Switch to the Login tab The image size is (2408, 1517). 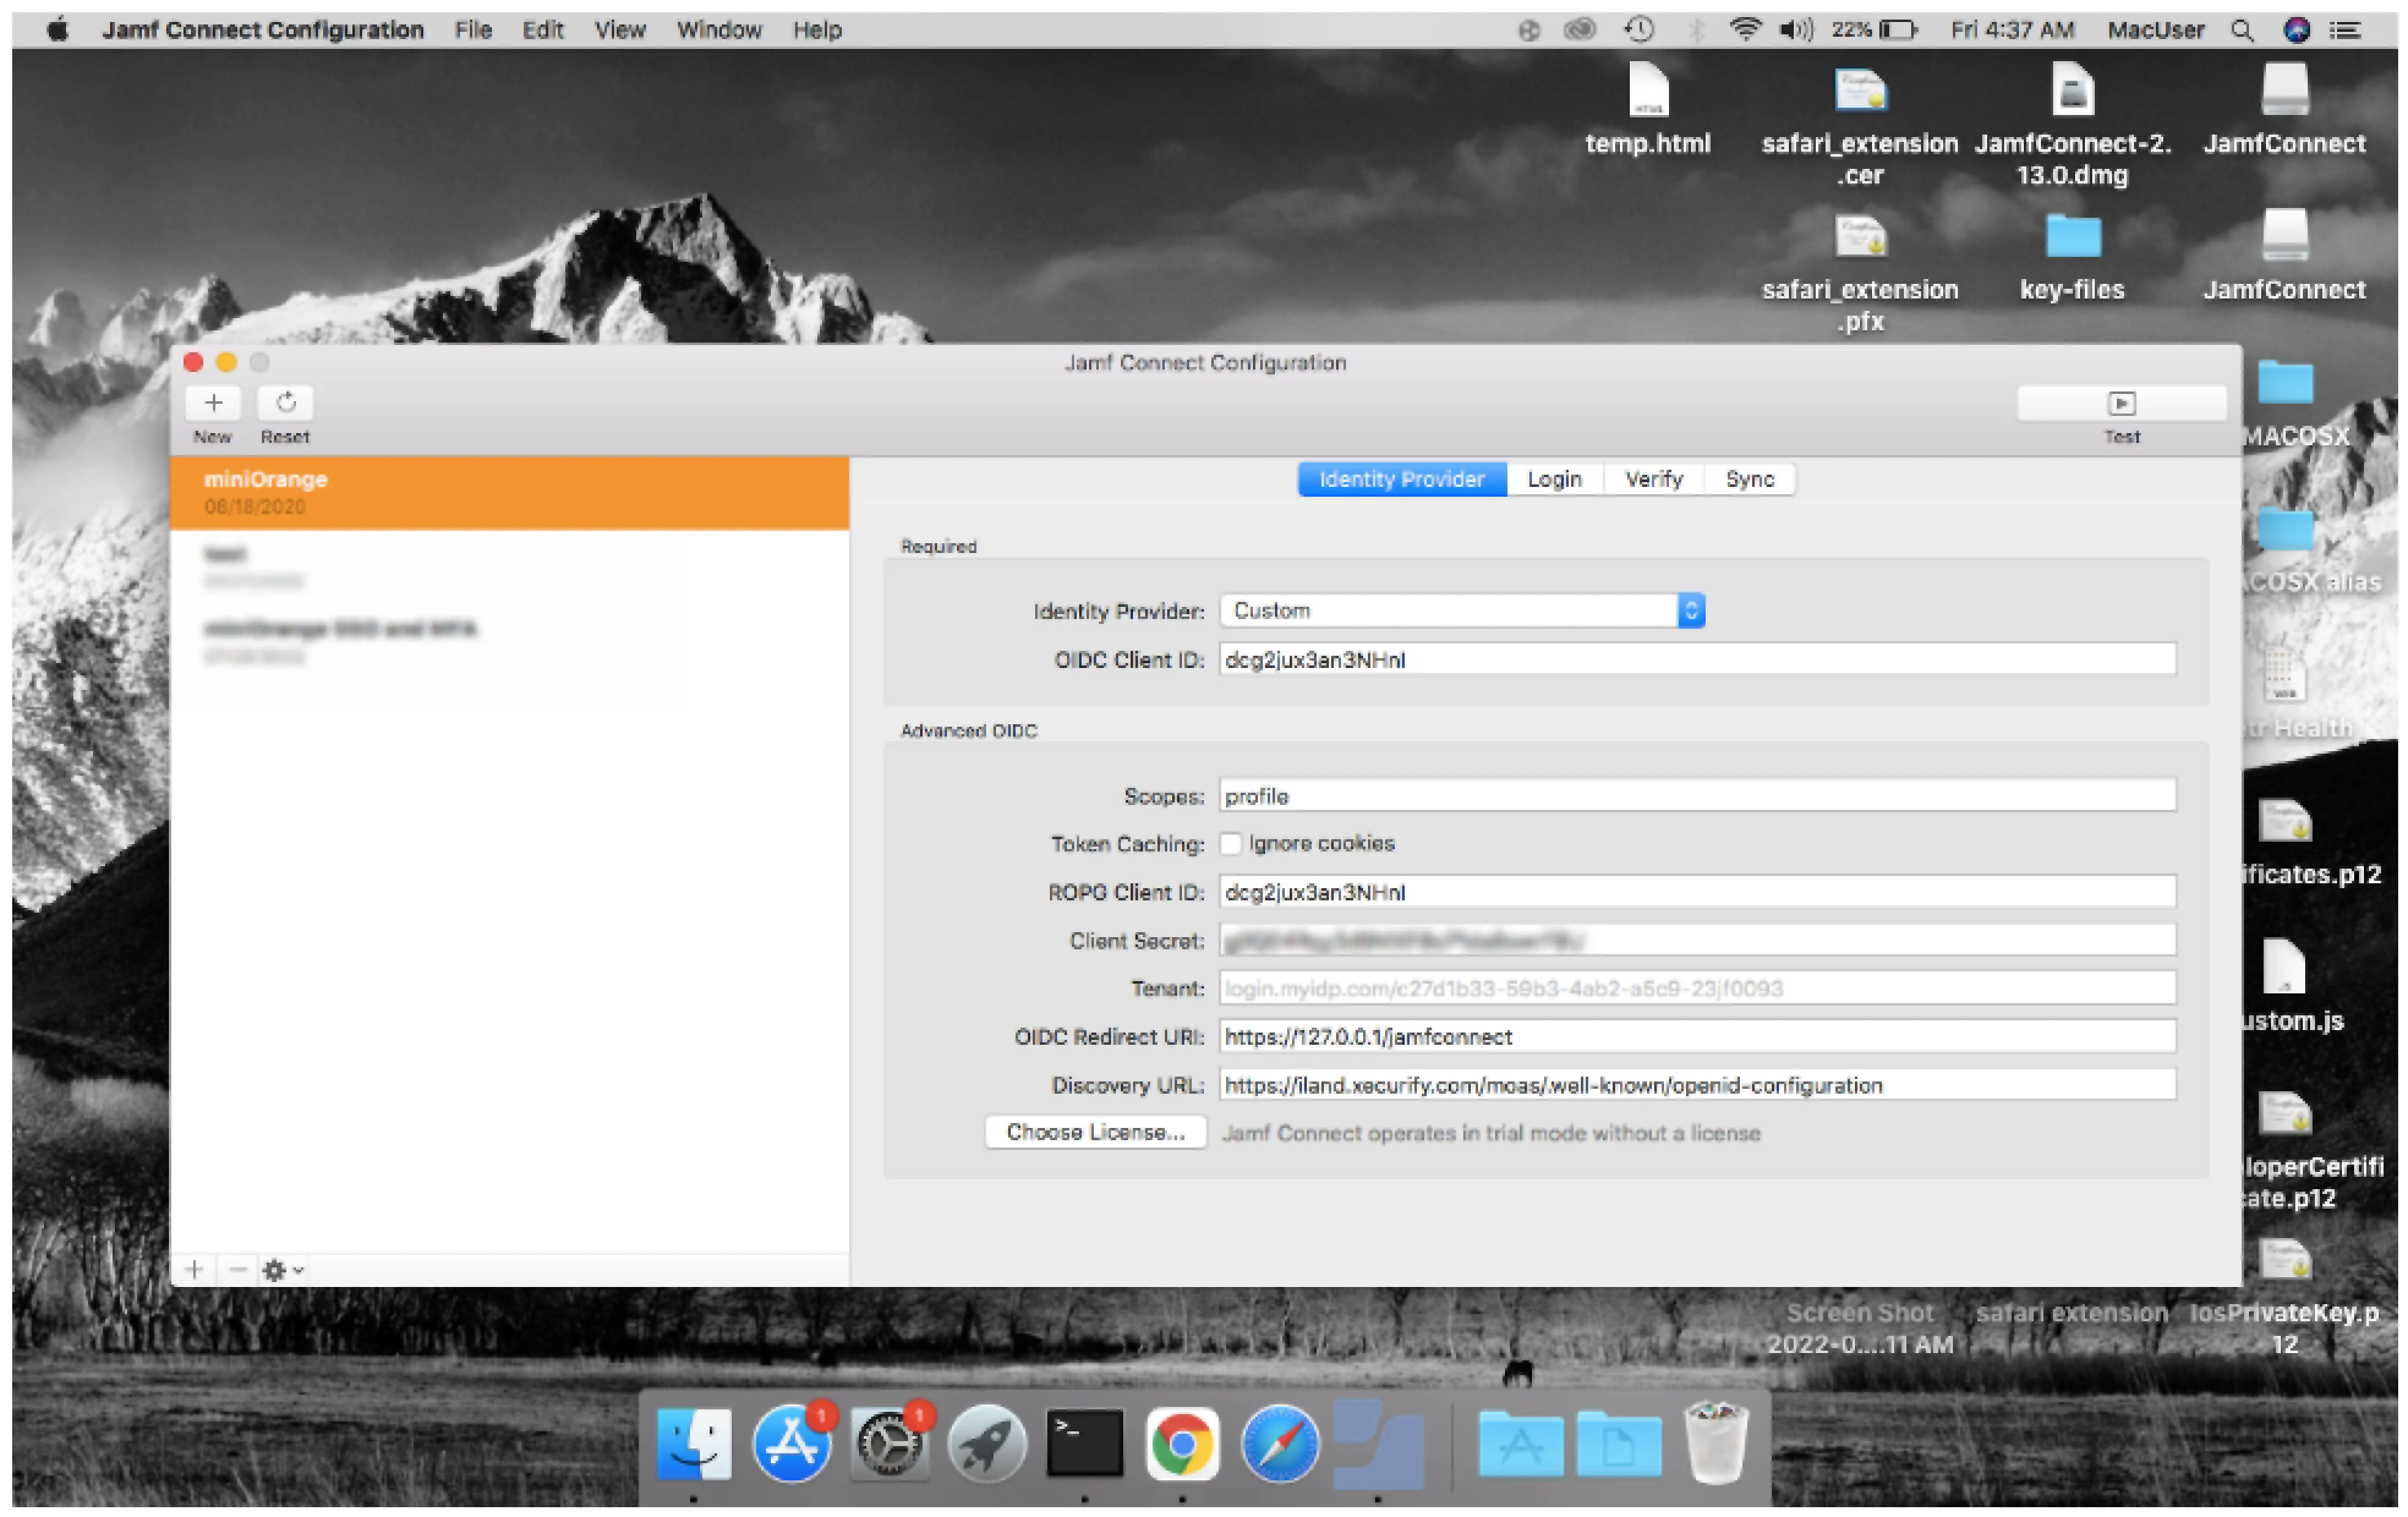(x=1554, y=479)
